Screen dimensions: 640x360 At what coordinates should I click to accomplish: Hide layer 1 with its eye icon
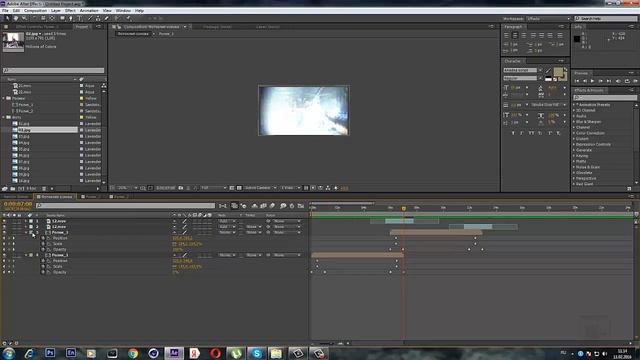[4, 221]
